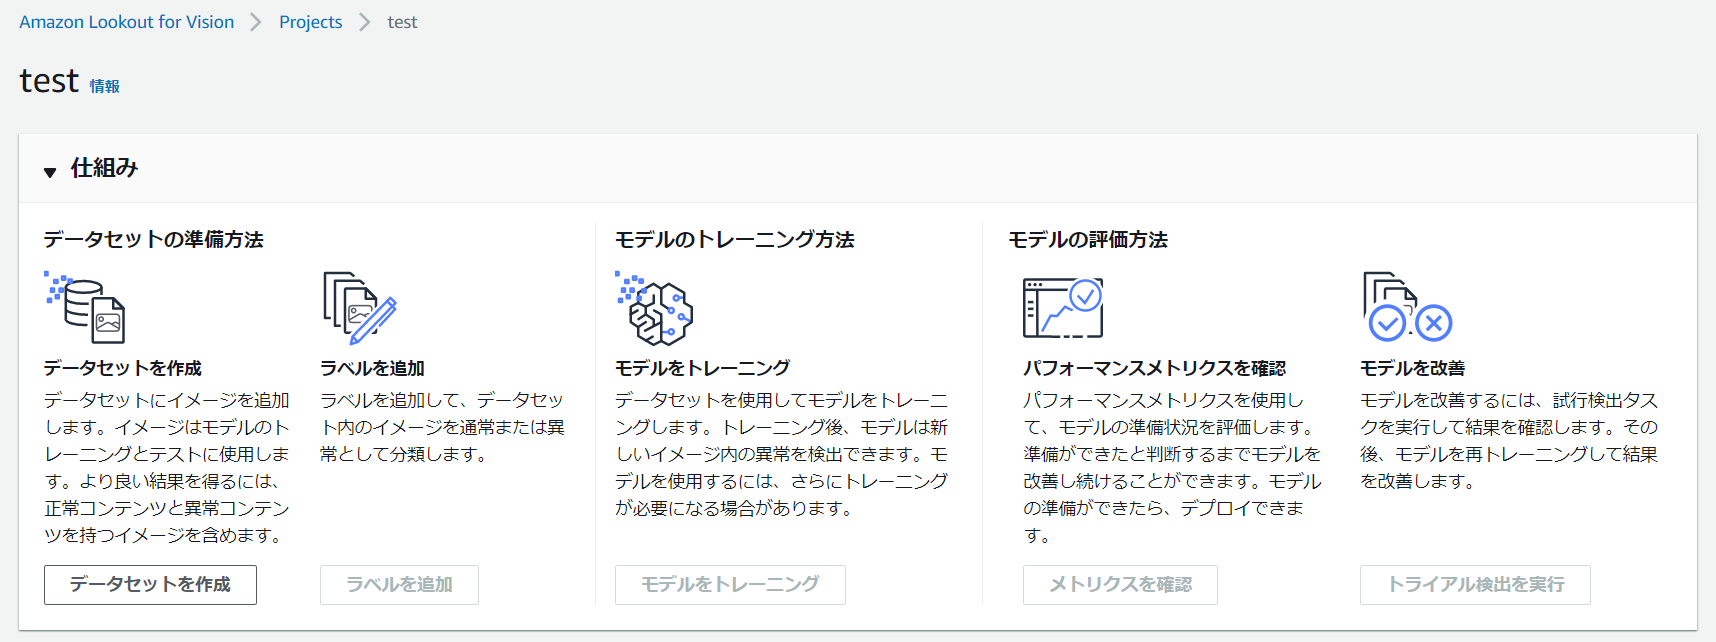
Task: Click the training description paragraph
Action: (x=782, y=454)
